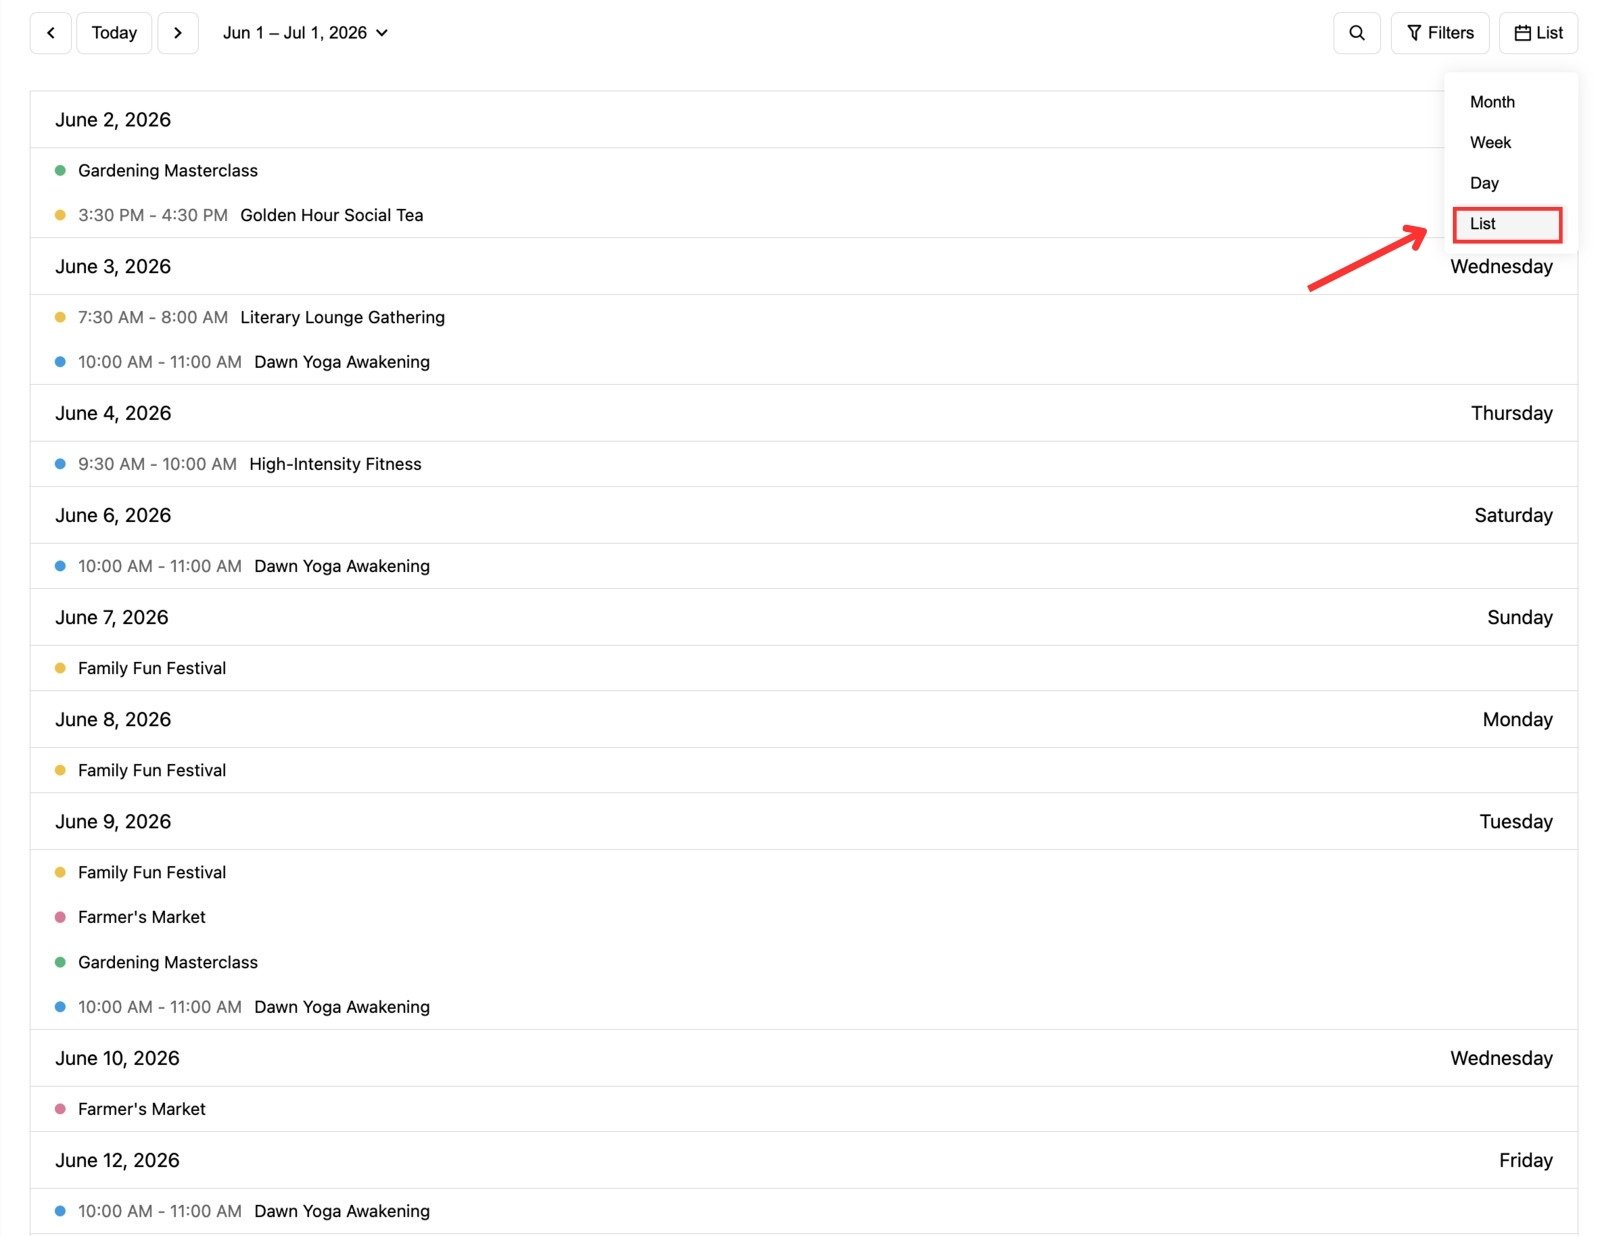
Task: Select Week view option
Action: pyautogui.click(x=1508, y=143)
